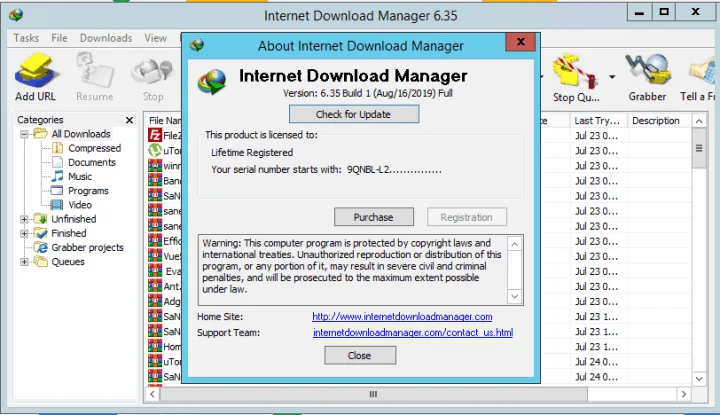Select the winrar archive download row
The height and width of the screenshot is (415, 720).
click(x=164, y=166)
